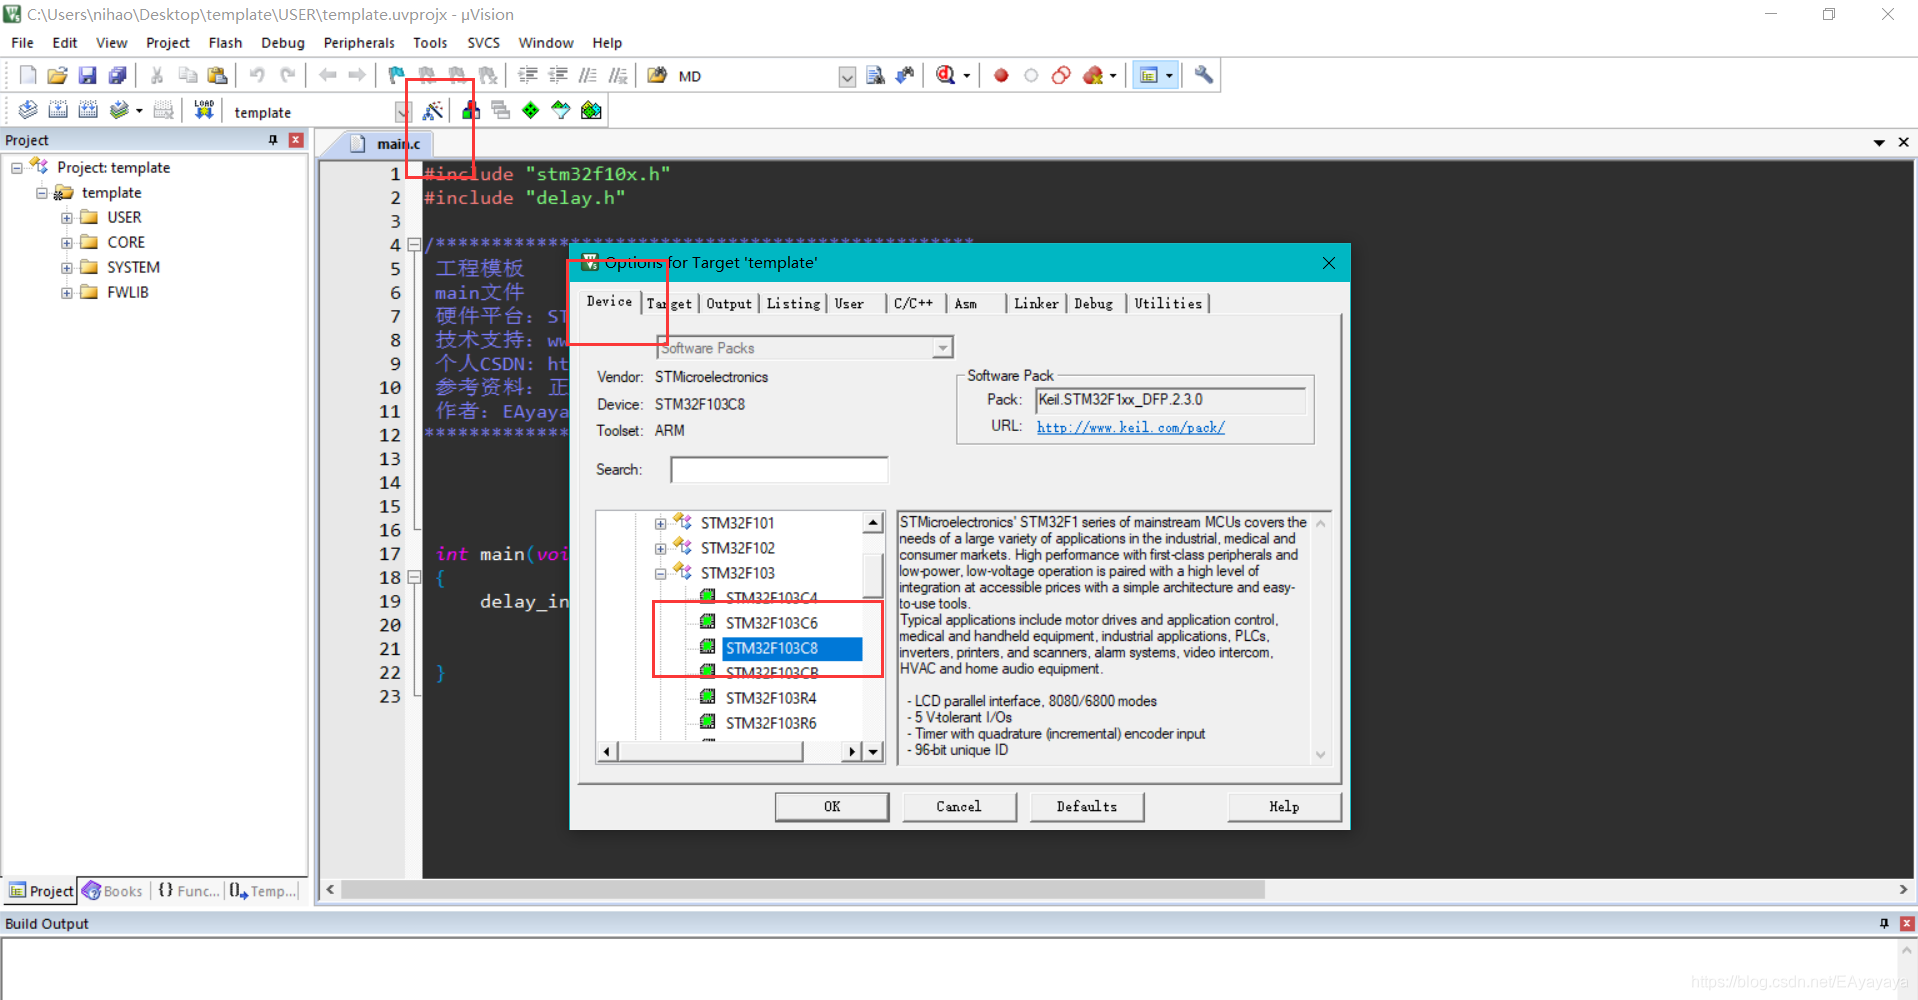This screenshot has height=1000, width=1918.
Task: Open the Software Packs combo box
Action: (x=805, y=348)
